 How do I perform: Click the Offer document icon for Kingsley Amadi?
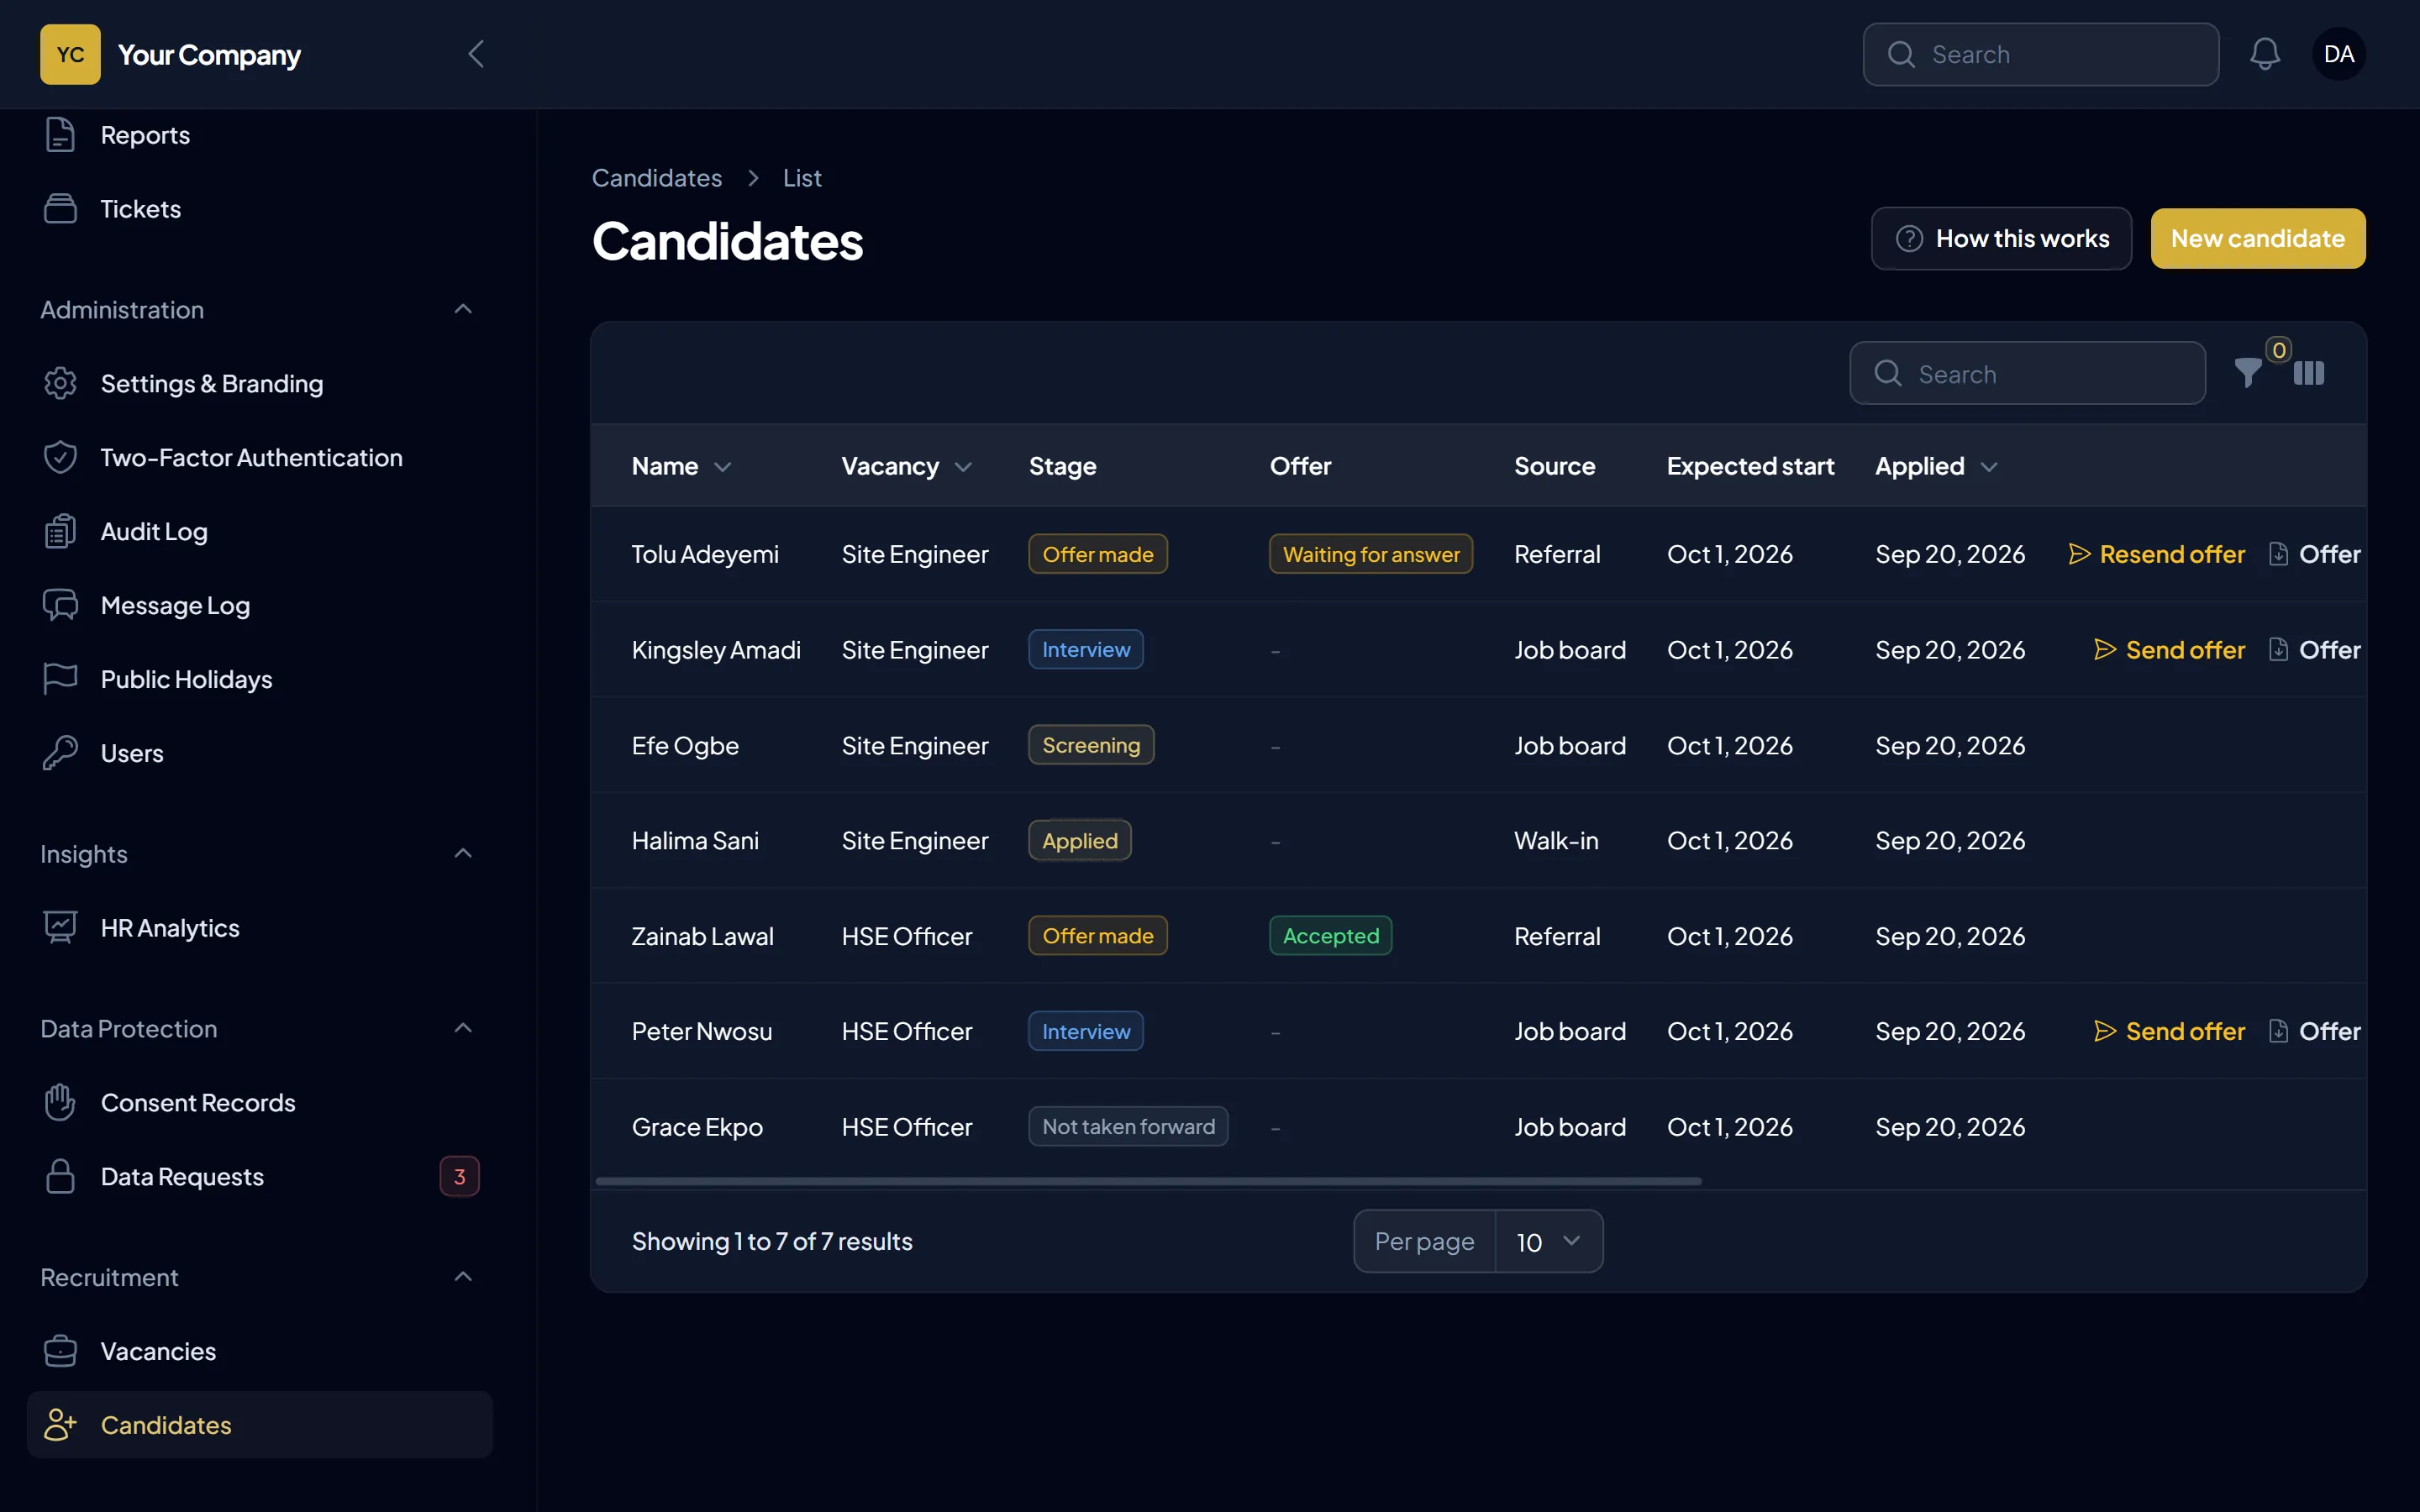2278,650
